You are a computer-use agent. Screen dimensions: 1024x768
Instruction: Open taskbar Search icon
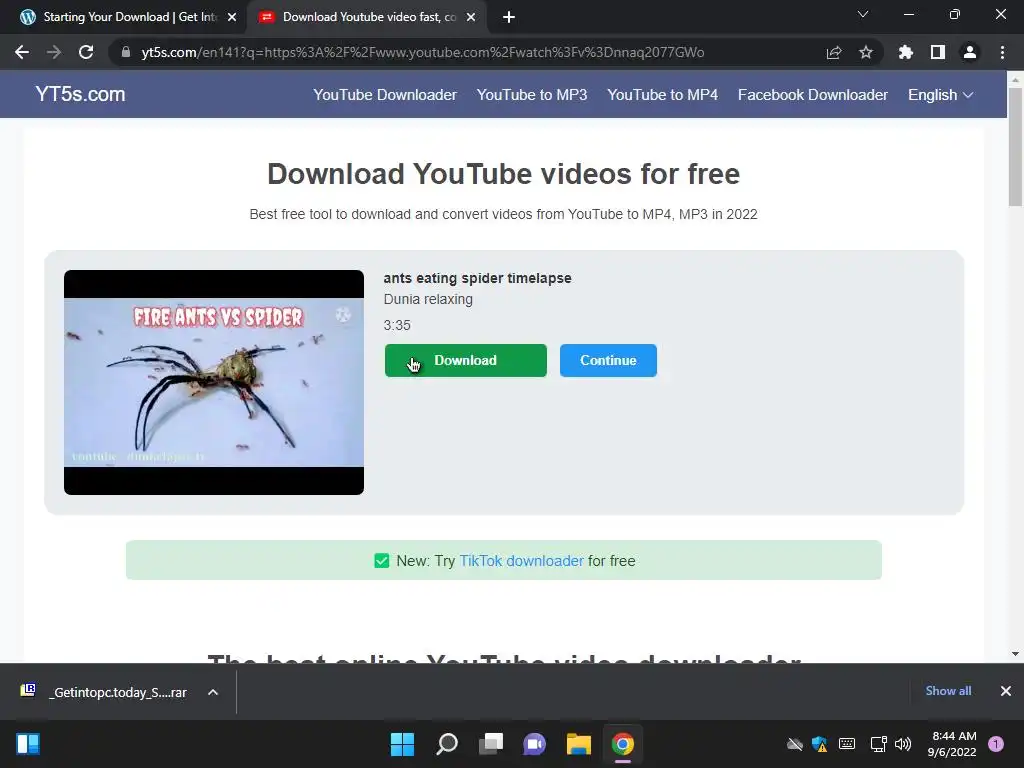click(x=447, y=744)
